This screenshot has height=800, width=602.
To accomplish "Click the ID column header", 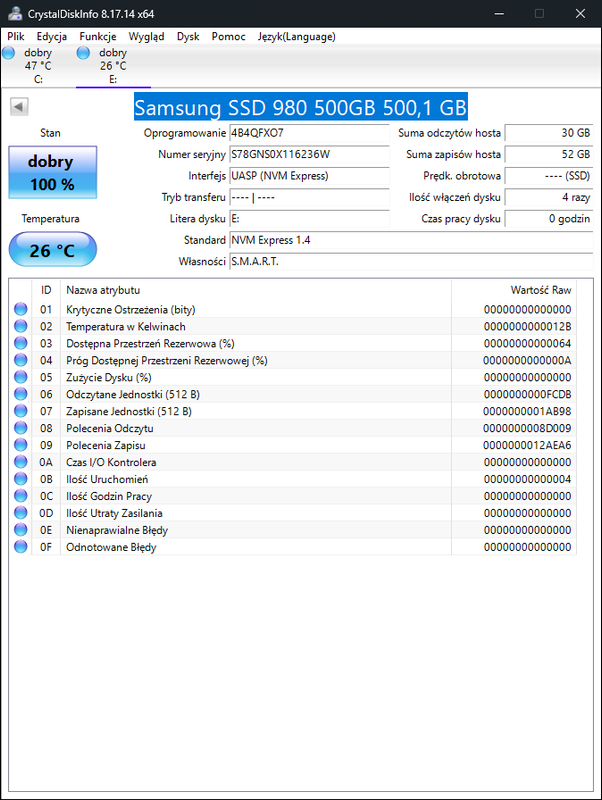I will pyautogui.click(x=46, y=290).
